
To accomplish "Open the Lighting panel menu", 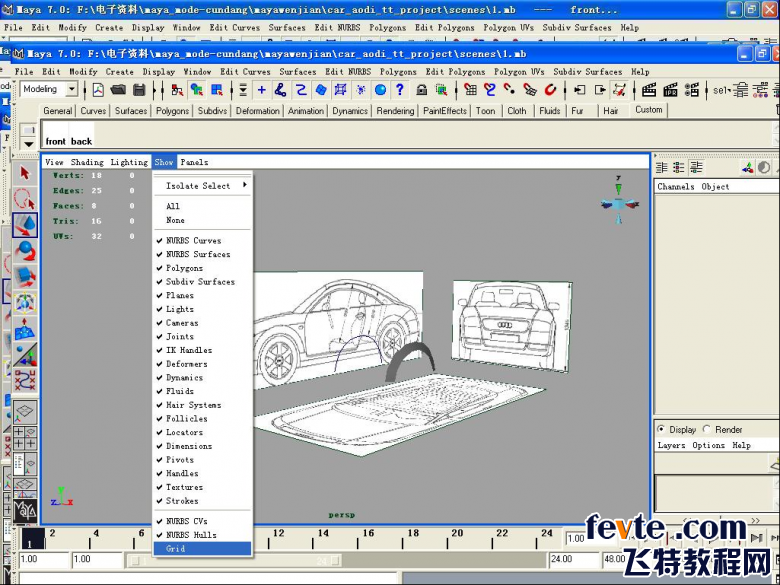I will (129, 162).
